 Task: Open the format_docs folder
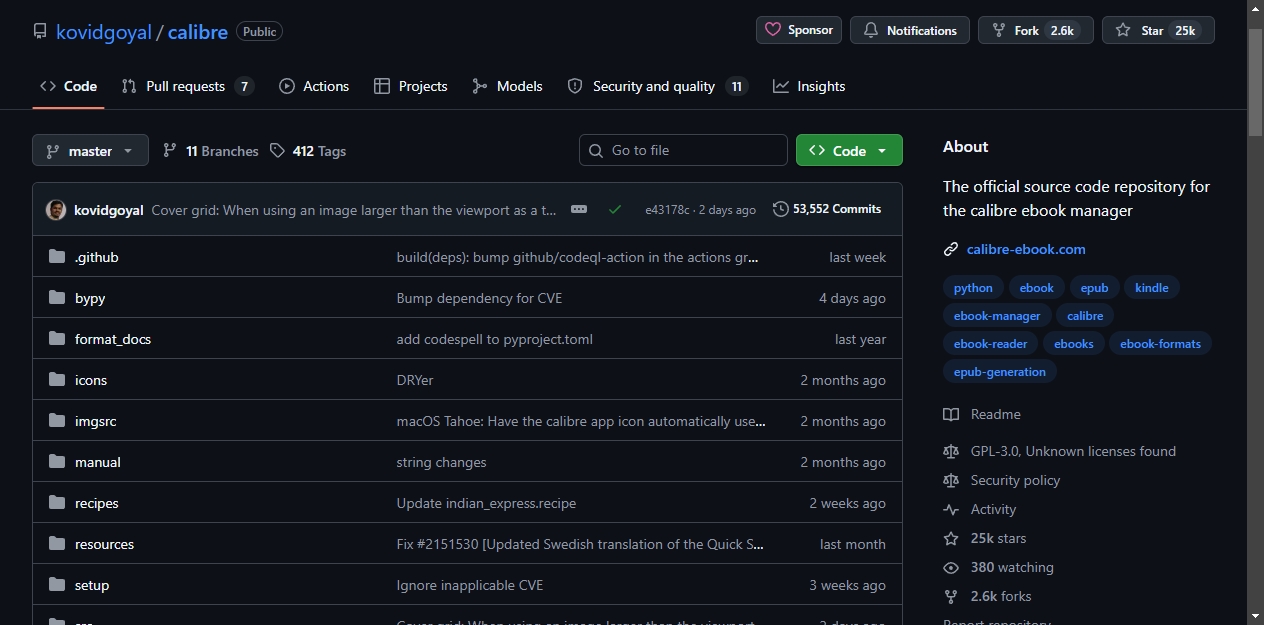(x=113, y=339)
